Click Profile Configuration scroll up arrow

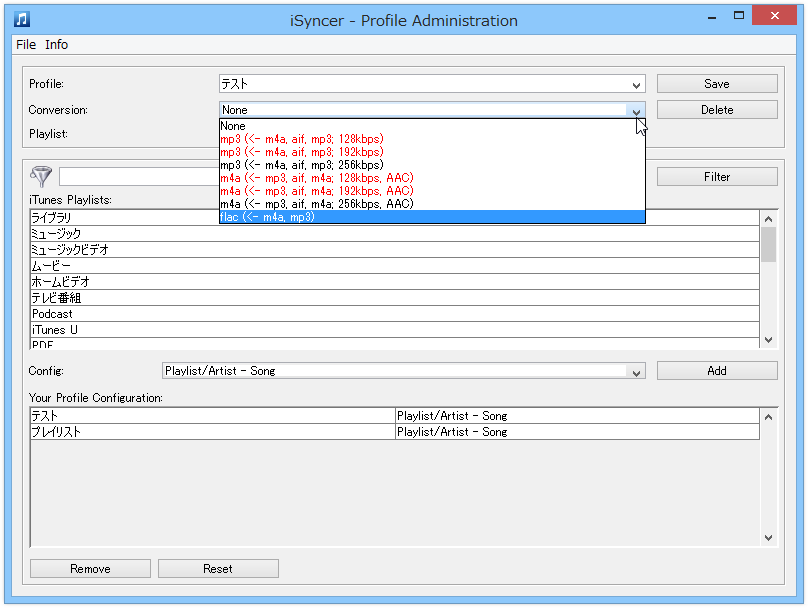[x=768, y=417]
